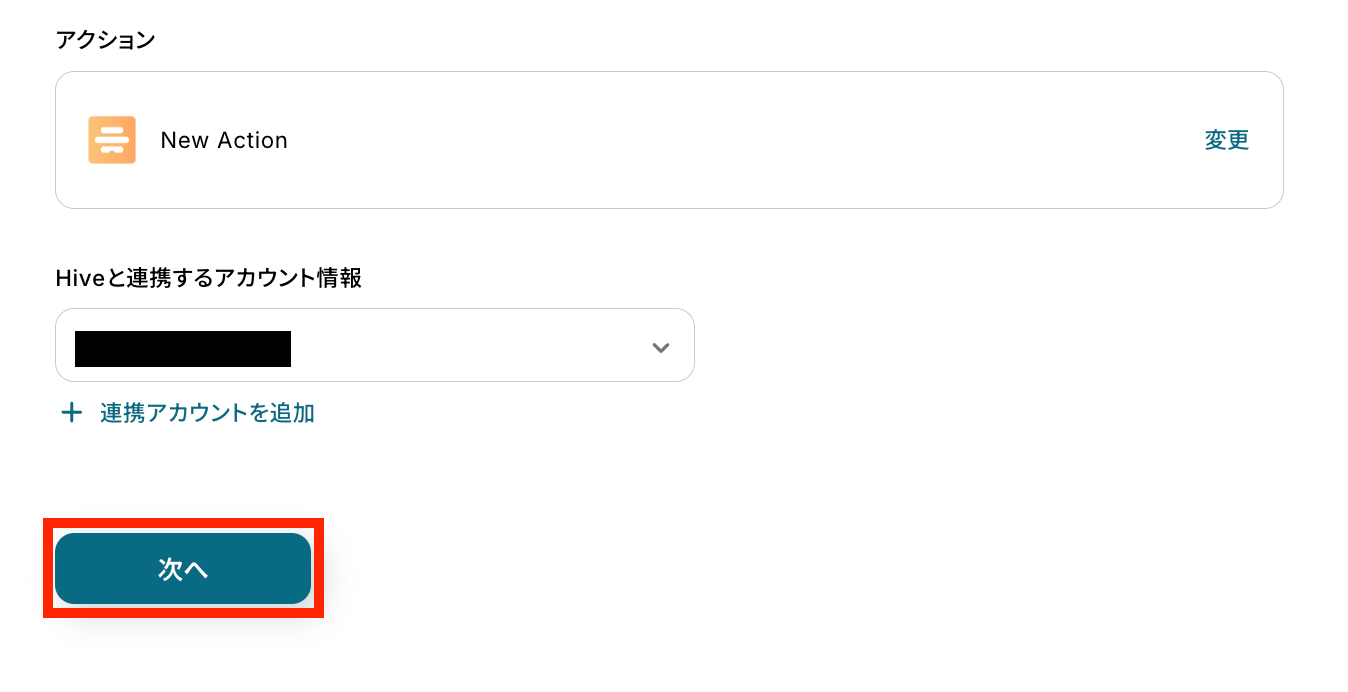
Task: Click the plus icon beside 連携アカウントを追加
Action: click(71, 413)
